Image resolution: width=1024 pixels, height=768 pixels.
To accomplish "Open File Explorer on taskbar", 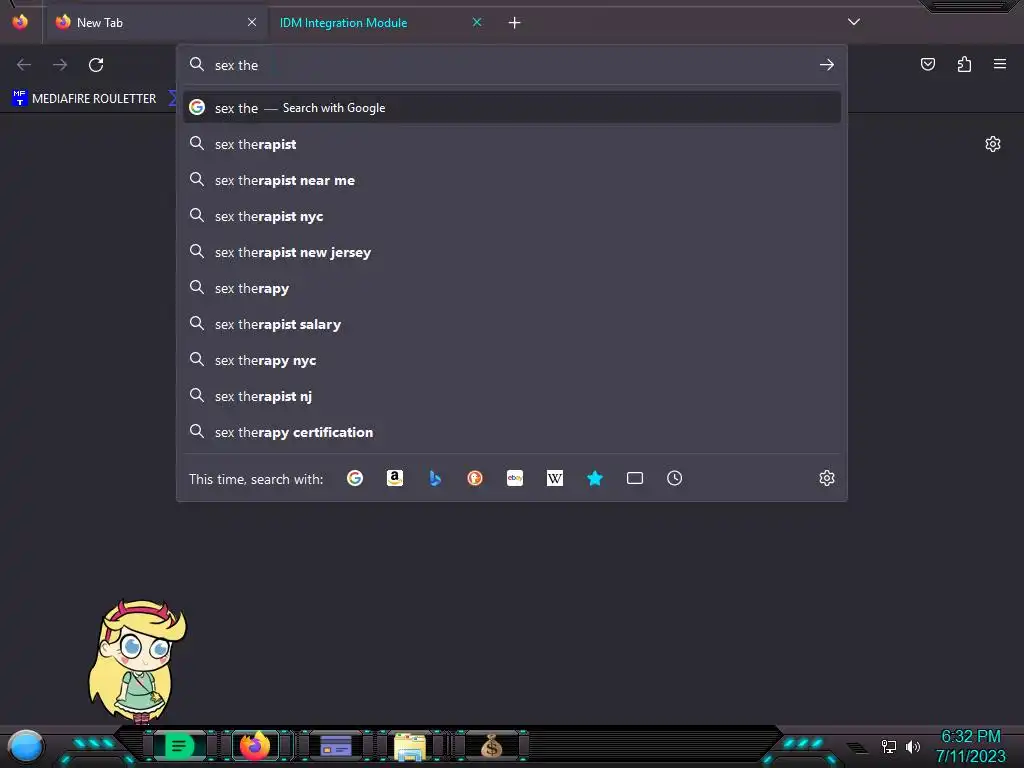I will point(410,746).
